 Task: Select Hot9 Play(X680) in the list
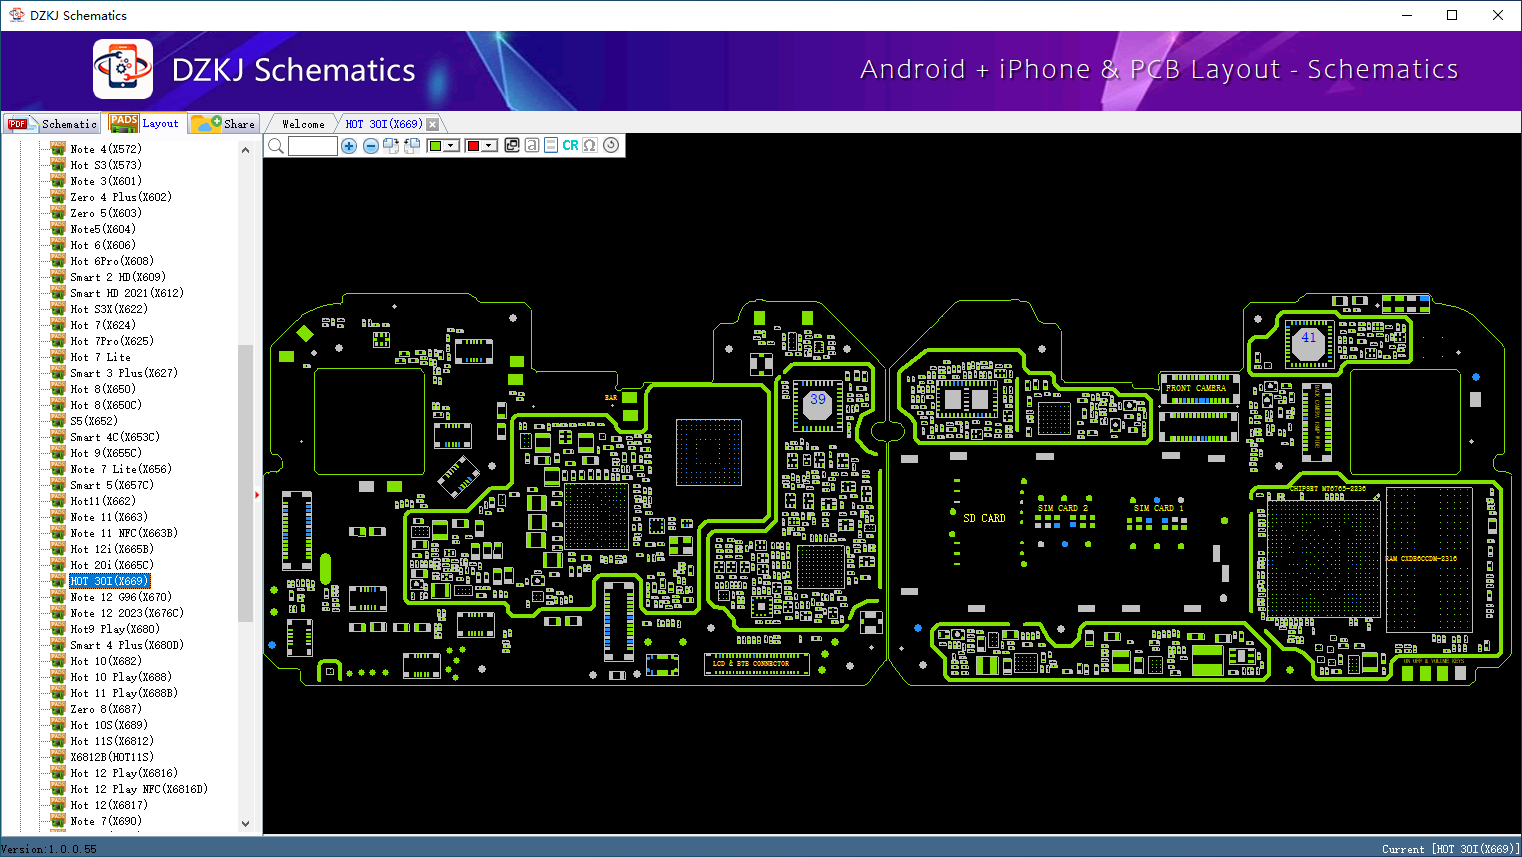coord(115,629)
